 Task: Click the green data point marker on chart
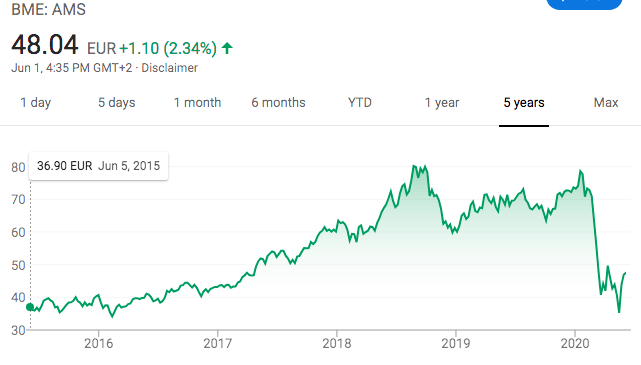[30, 307]
